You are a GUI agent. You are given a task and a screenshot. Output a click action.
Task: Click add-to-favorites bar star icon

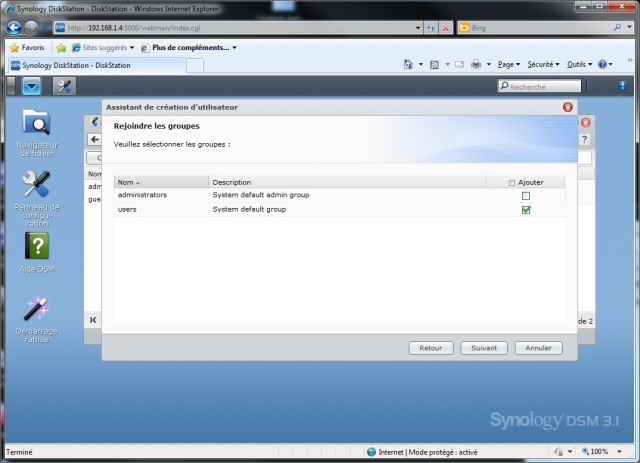pos(61,48)
